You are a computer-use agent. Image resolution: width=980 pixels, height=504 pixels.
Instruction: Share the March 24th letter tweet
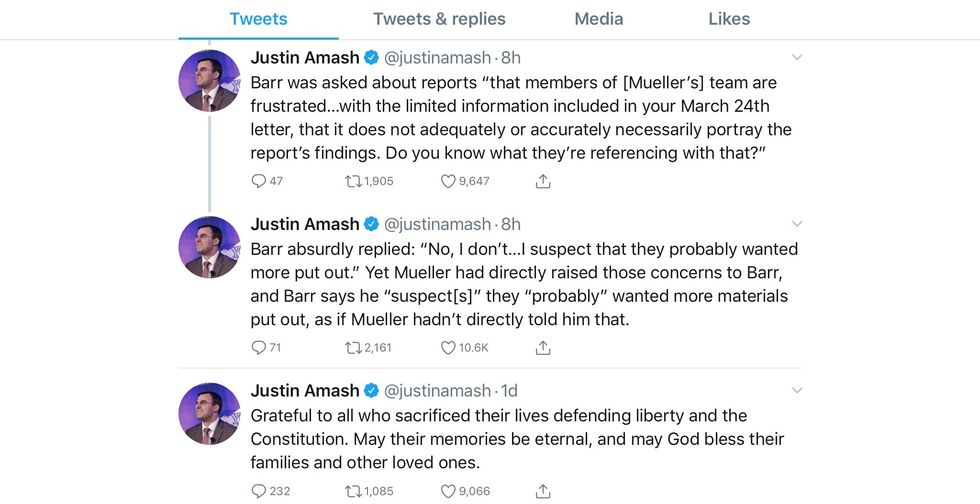(543, 181)
